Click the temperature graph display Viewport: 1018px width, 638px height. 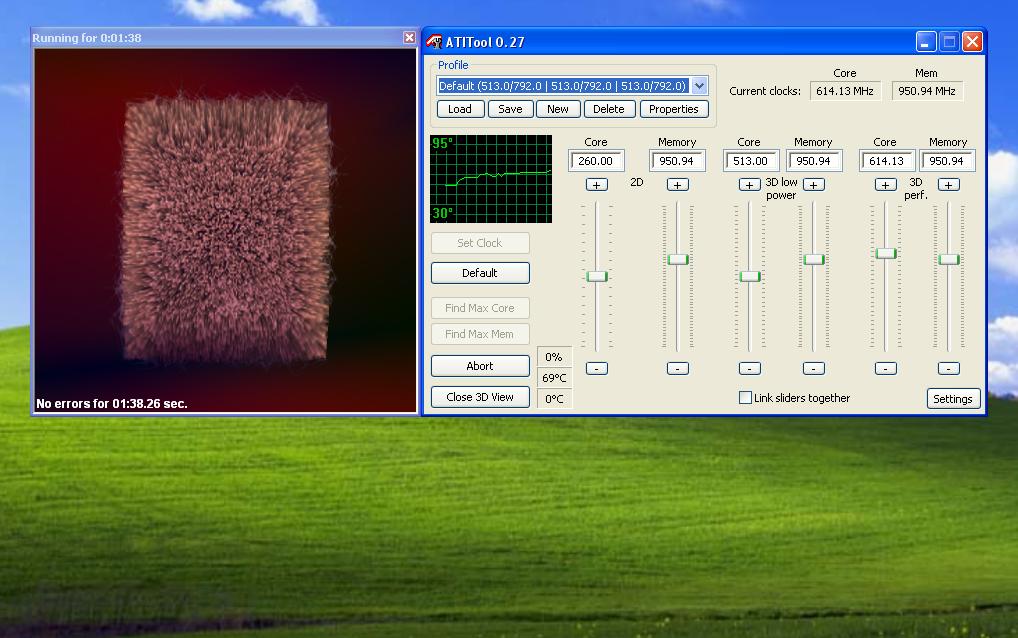pos(491,179)
